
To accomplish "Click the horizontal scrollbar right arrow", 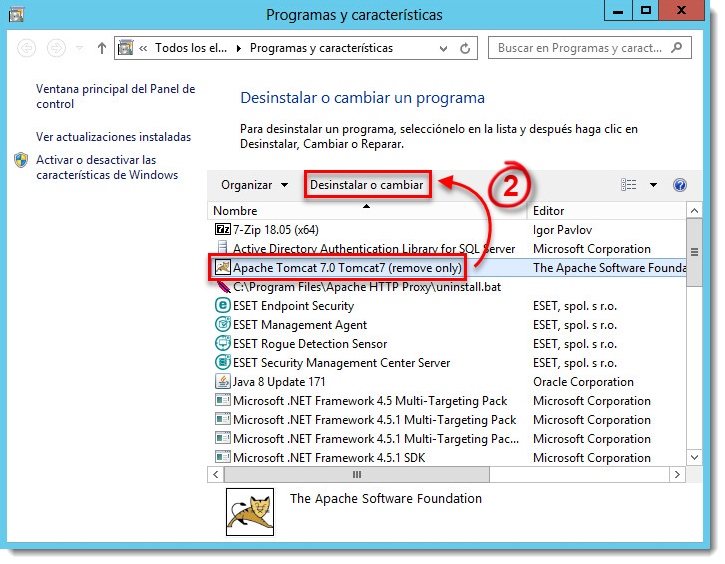I will tap(677, 474).
